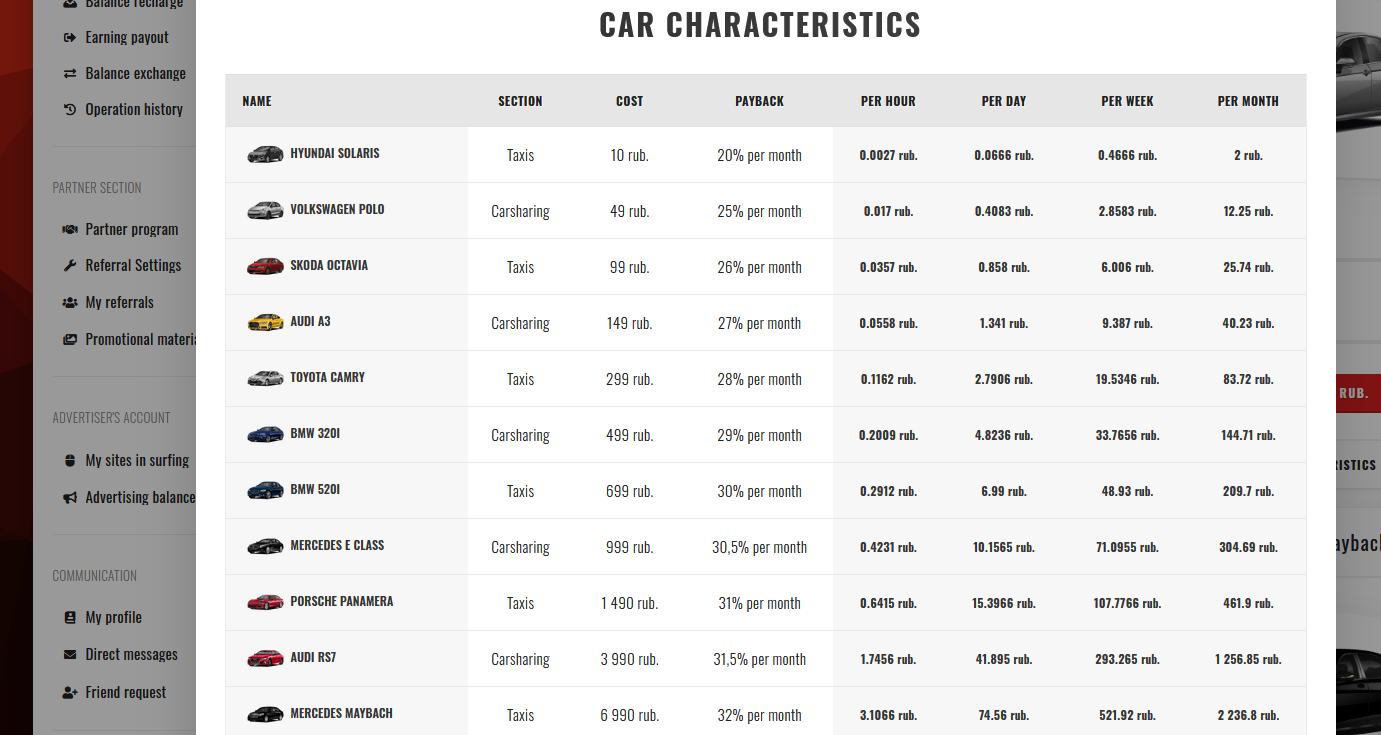1381x735 pixels.
Task: Click the Cost column header
Action: pyautogui.click(x=629, y=101)
